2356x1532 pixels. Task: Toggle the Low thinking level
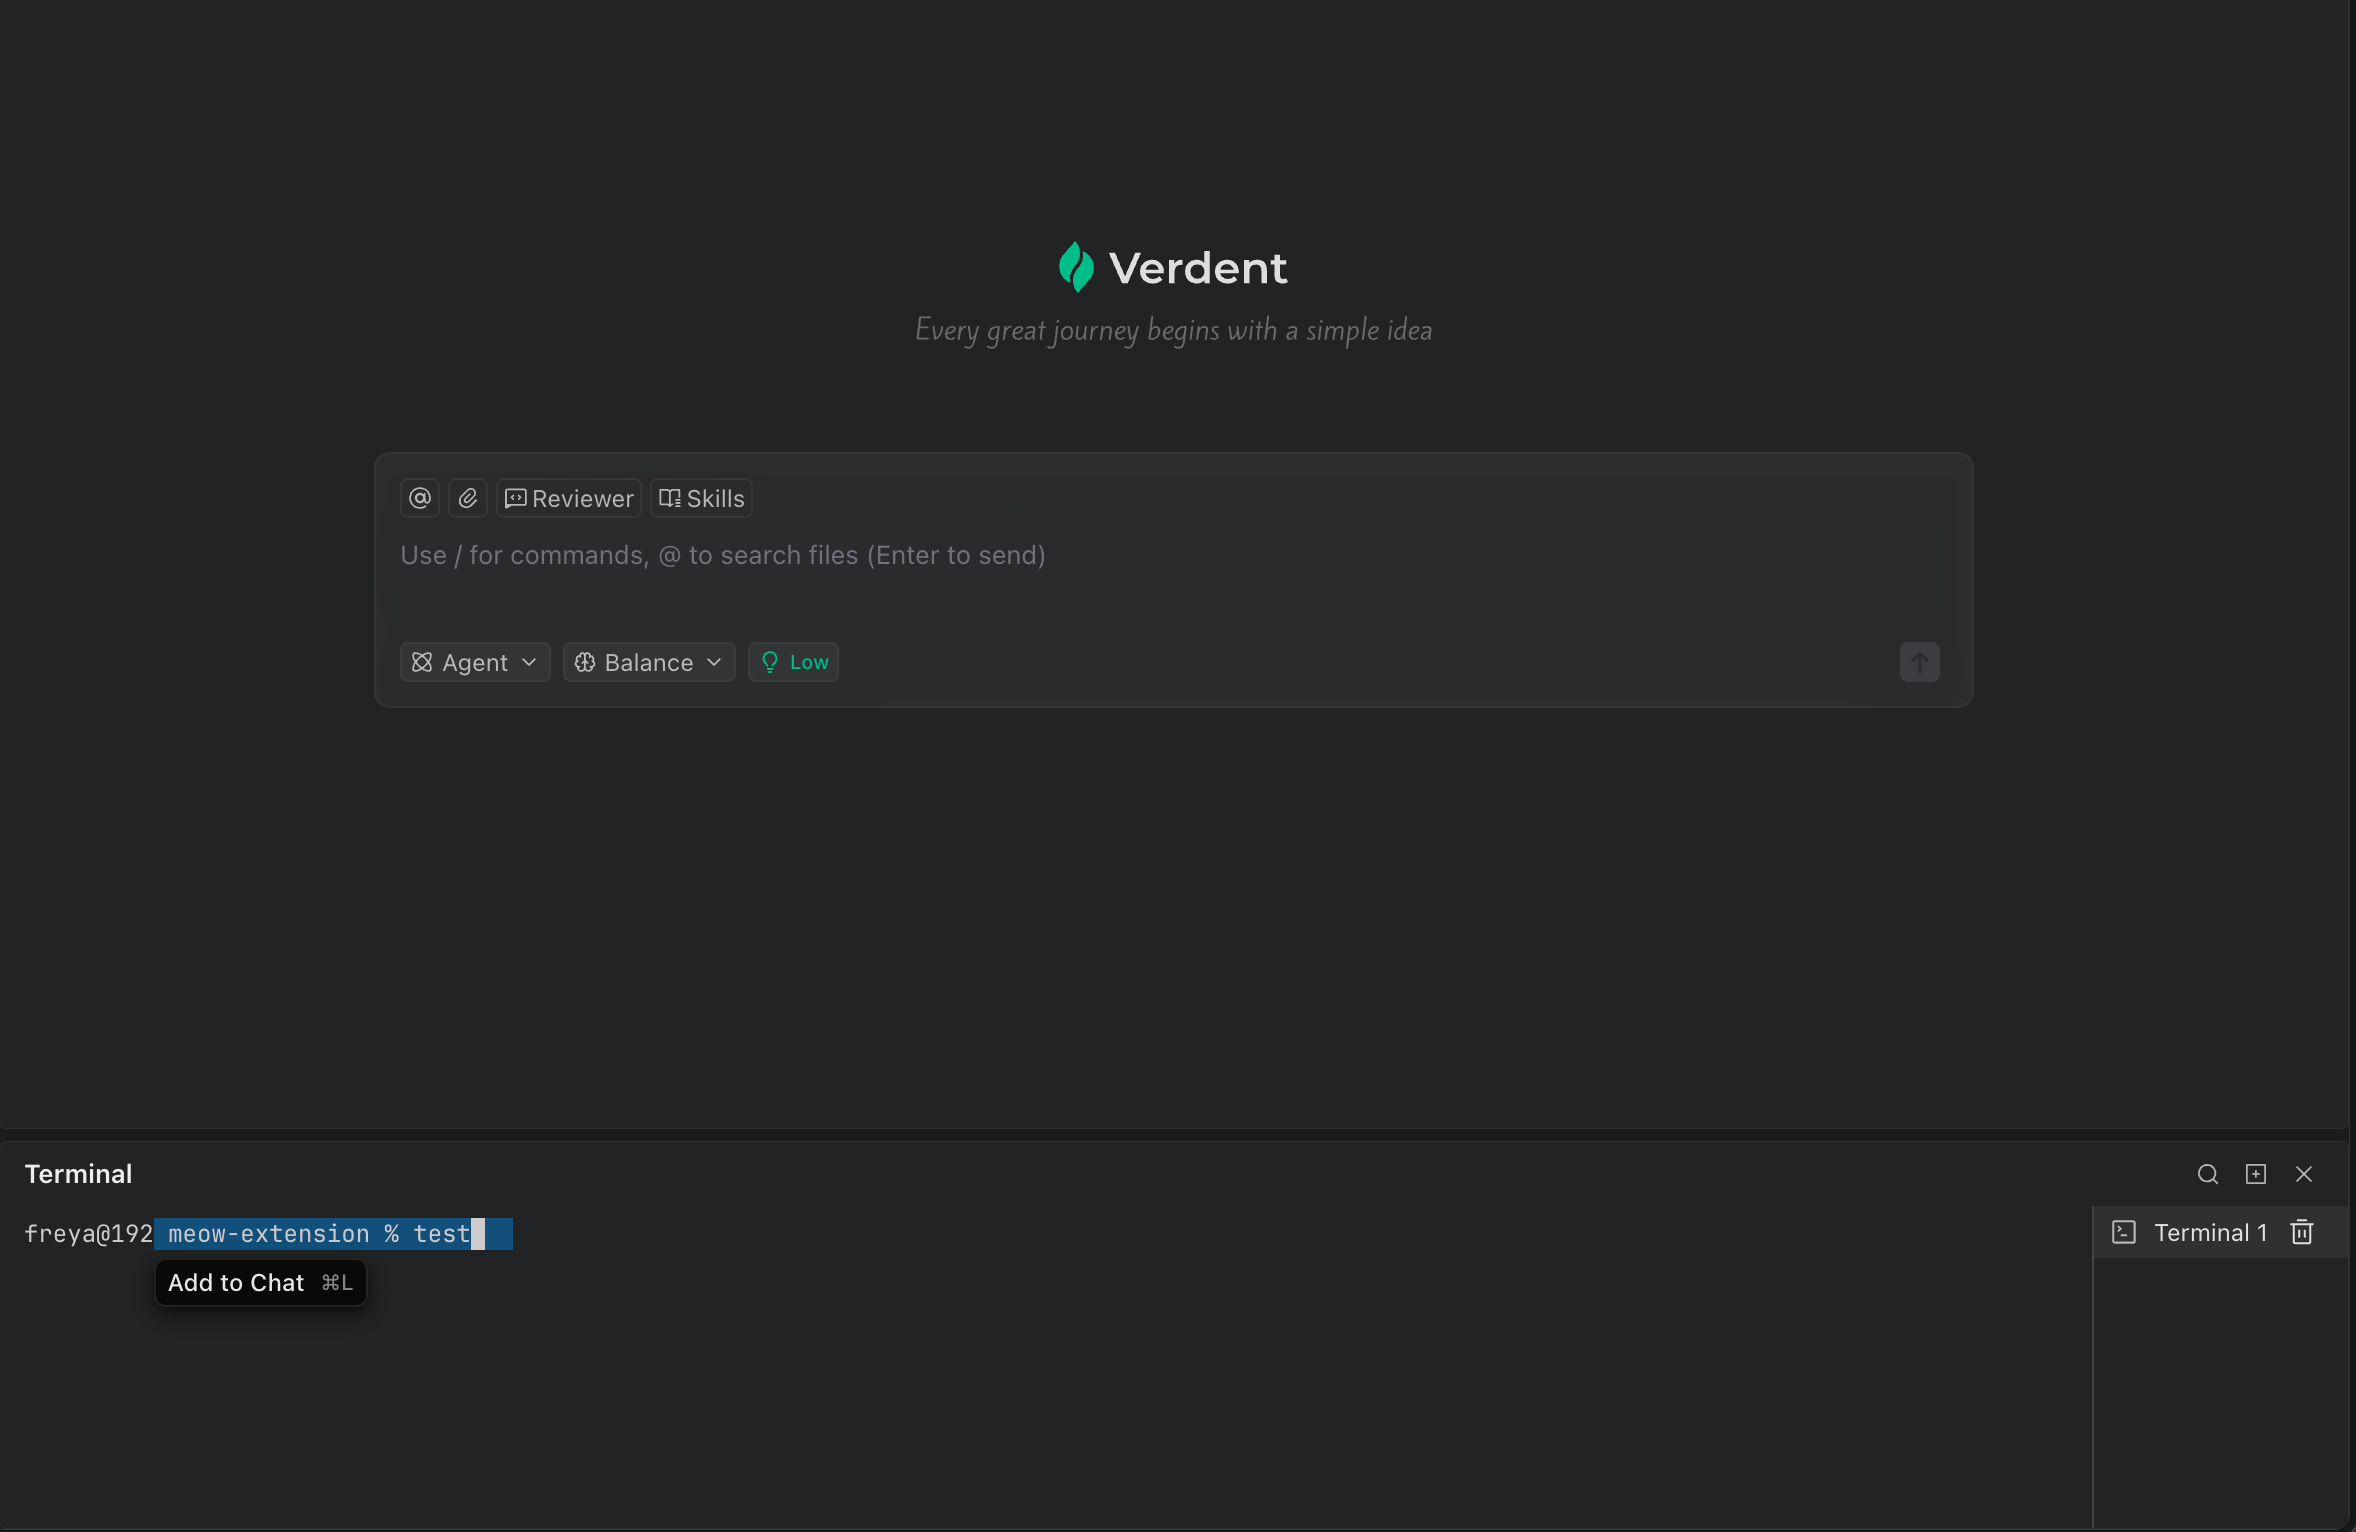[794, 662]
